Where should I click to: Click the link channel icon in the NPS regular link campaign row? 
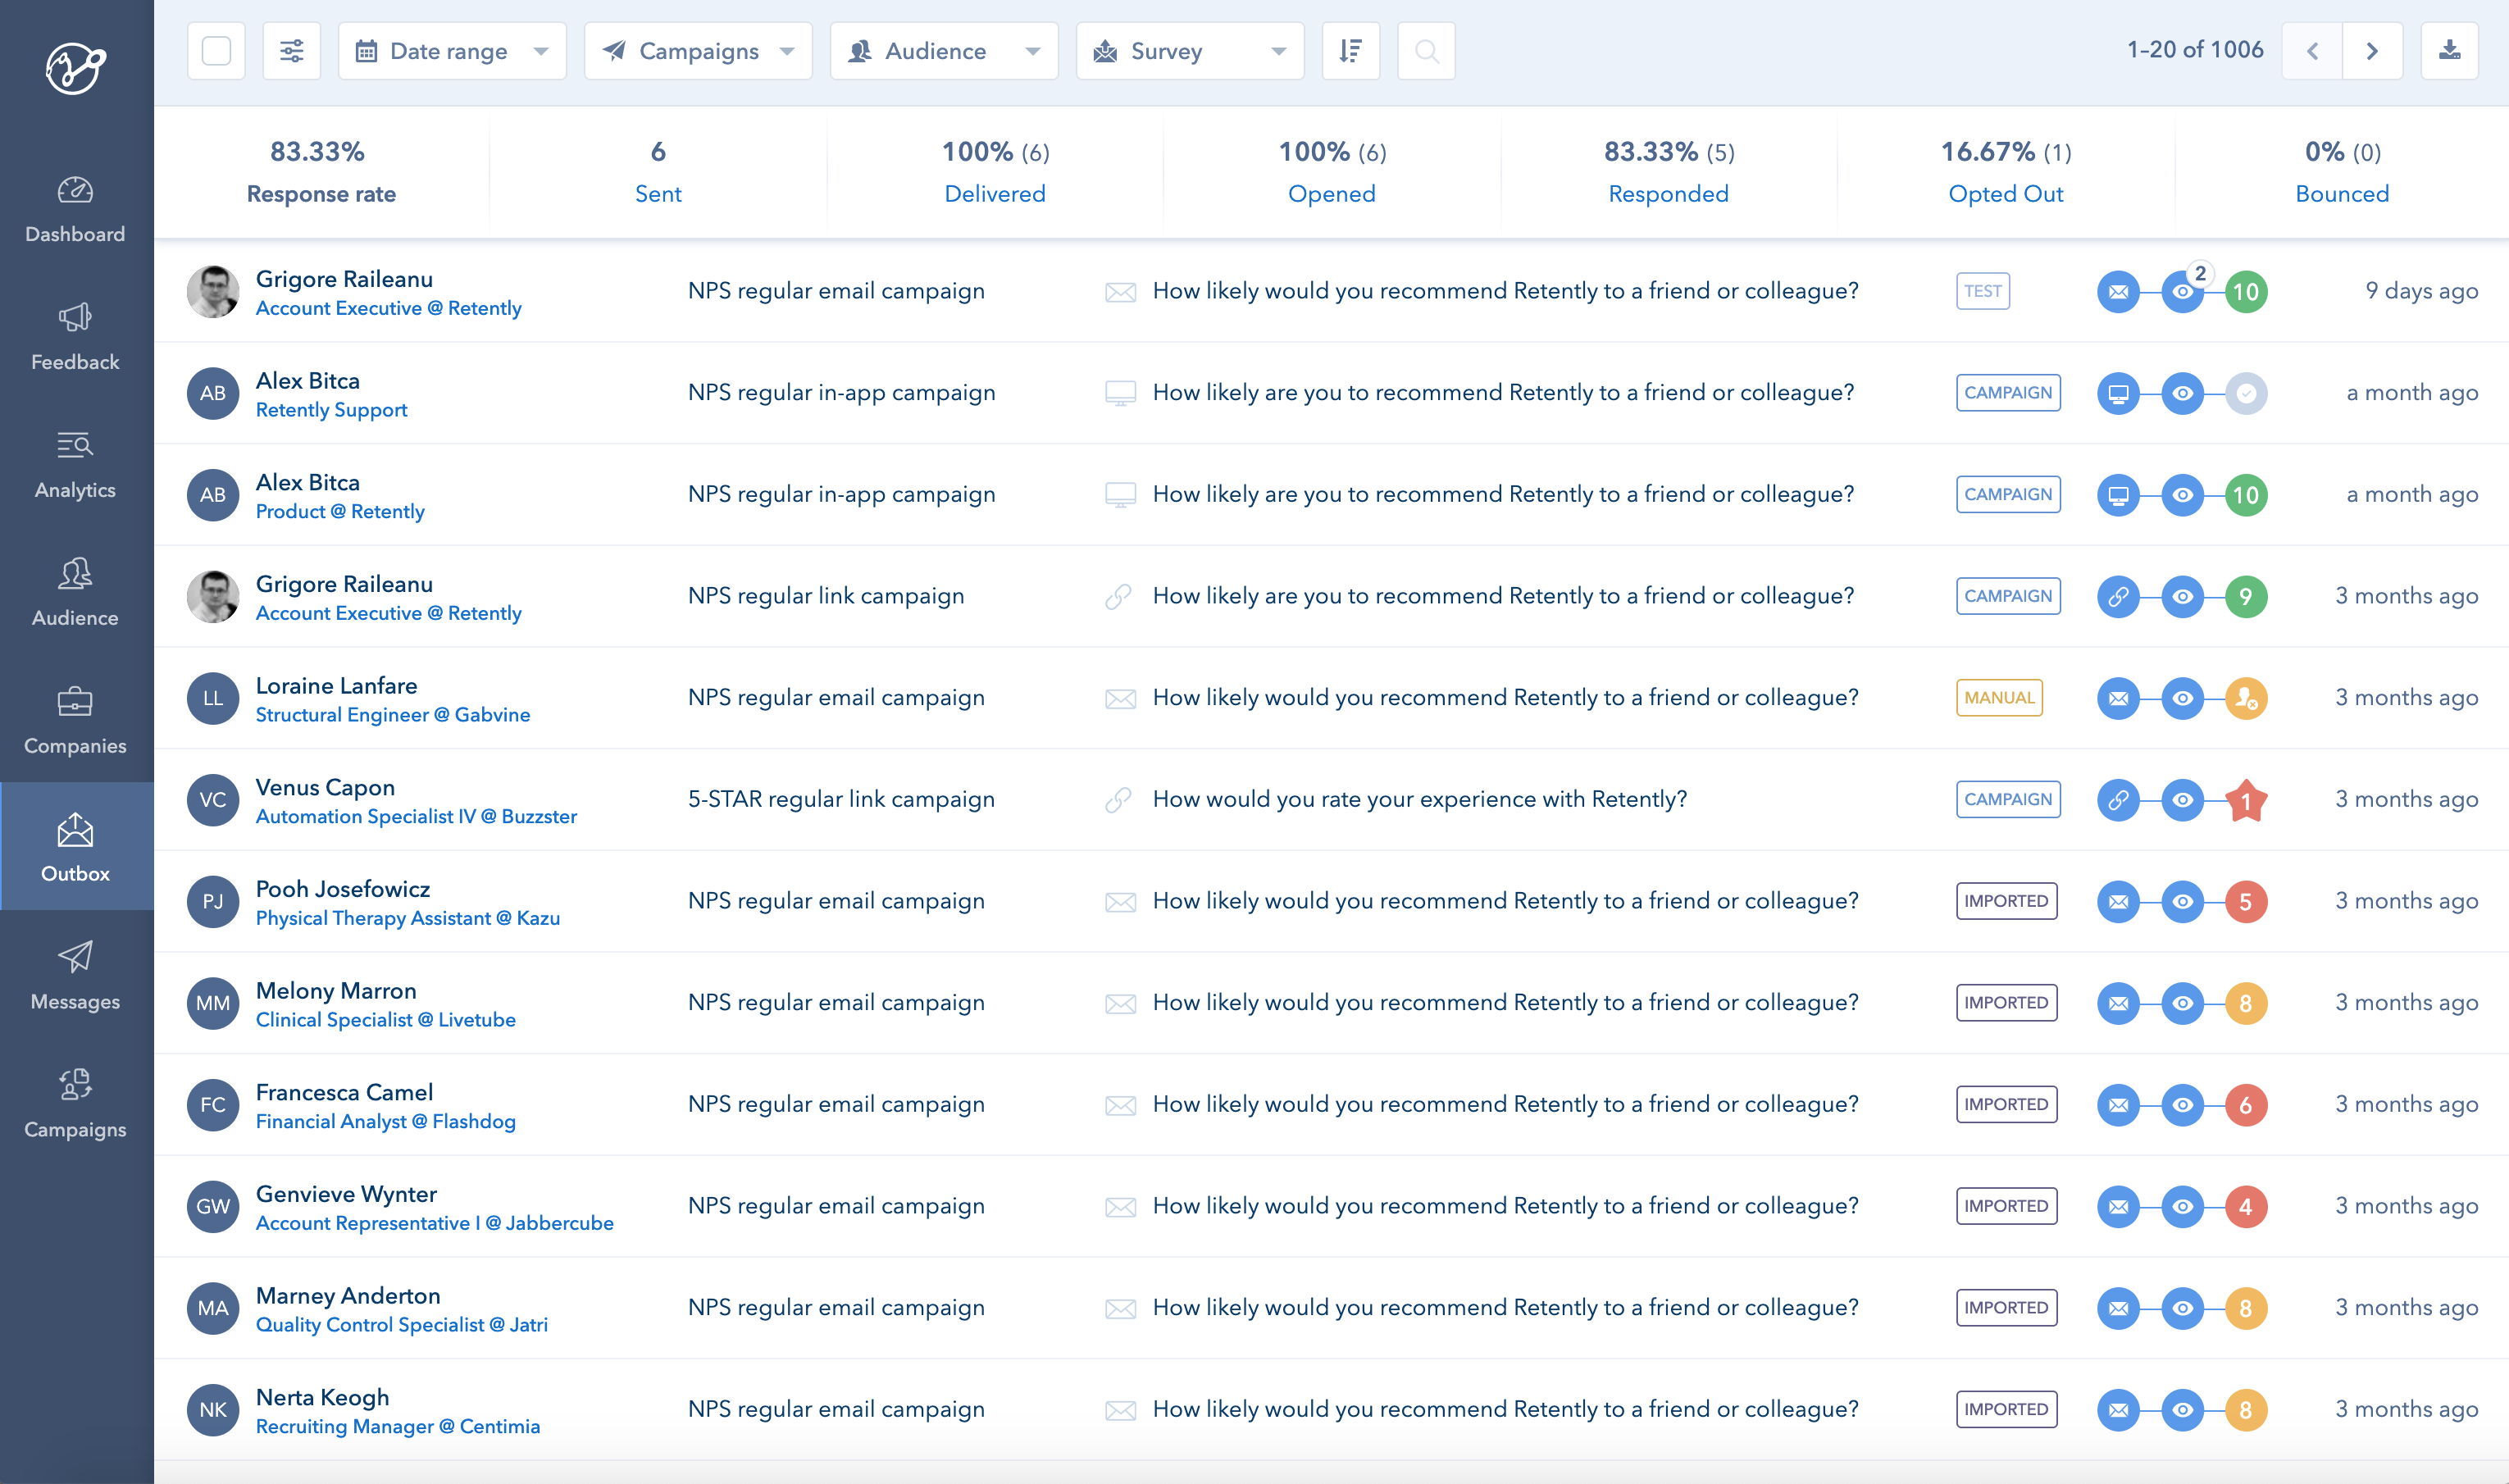coord(2118,597)
